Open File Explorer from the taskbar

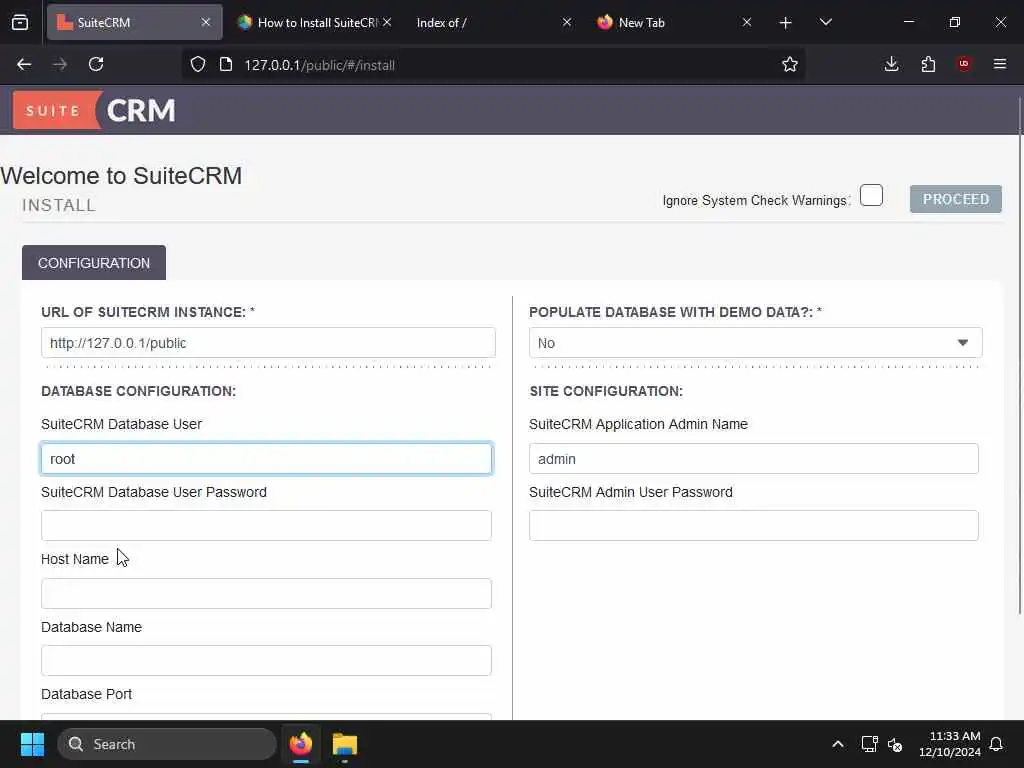345,744
